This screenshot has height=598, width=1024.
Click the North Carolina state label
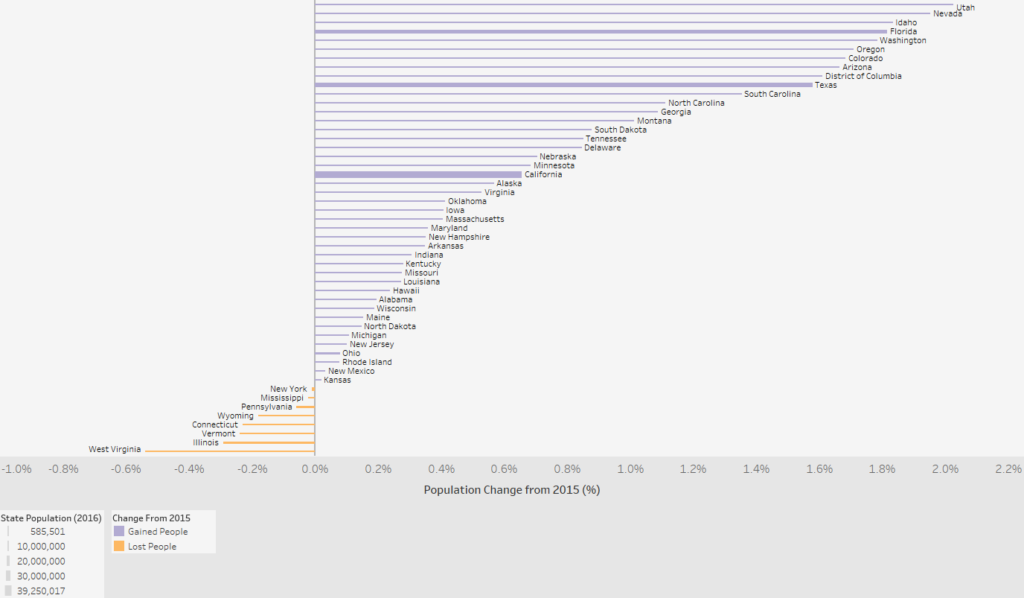click(696, 102)
